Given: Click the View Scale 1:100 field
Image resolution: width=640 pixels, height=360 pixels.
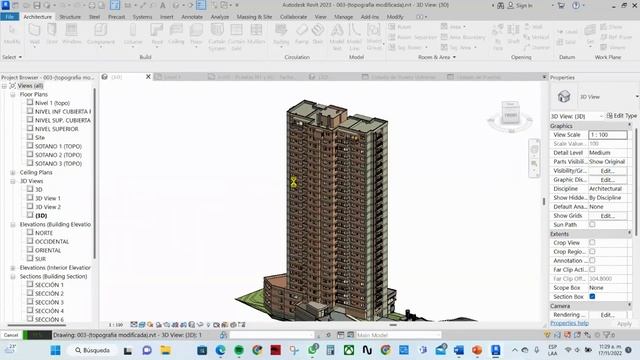Looking at the screenshot, I should click(x=607, y=135).
